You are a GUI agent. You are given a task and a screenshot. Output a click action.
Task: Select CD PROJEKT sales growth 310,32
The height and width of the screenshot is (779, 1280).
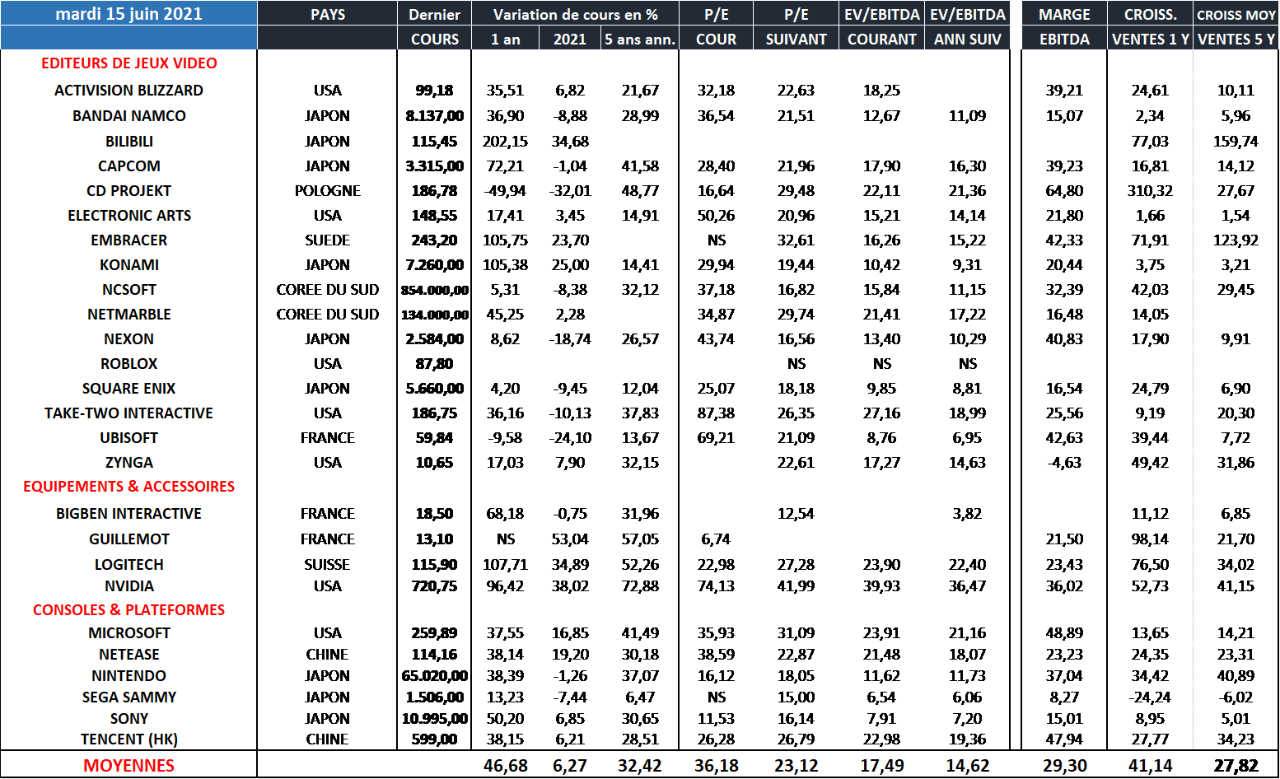(x=1150, y=191)
